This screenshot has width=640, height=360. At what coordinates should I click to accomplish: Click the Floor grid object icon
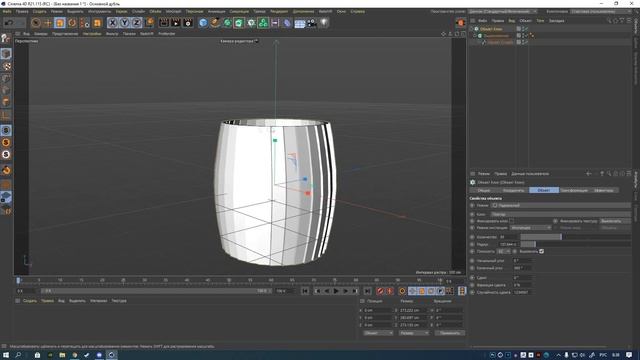pyautogui.click(x=300, y=23)
